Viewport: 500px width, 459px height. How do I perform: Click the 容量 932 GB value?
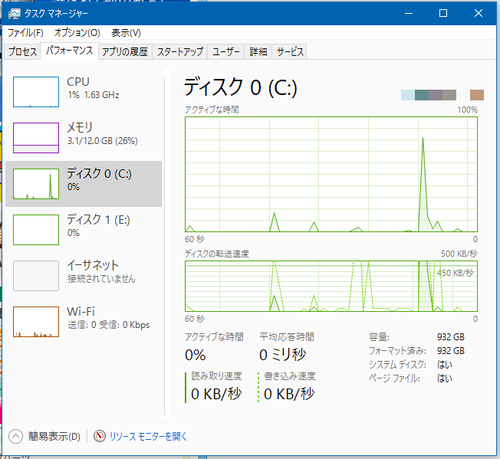[x=451, y=337]
